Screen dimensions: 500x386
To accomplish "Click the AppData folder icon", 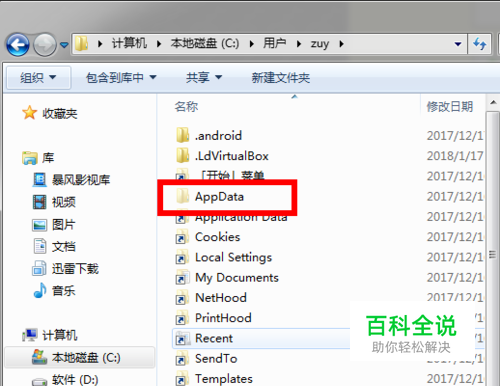I will pyautogui.click(x=183, y=196).
